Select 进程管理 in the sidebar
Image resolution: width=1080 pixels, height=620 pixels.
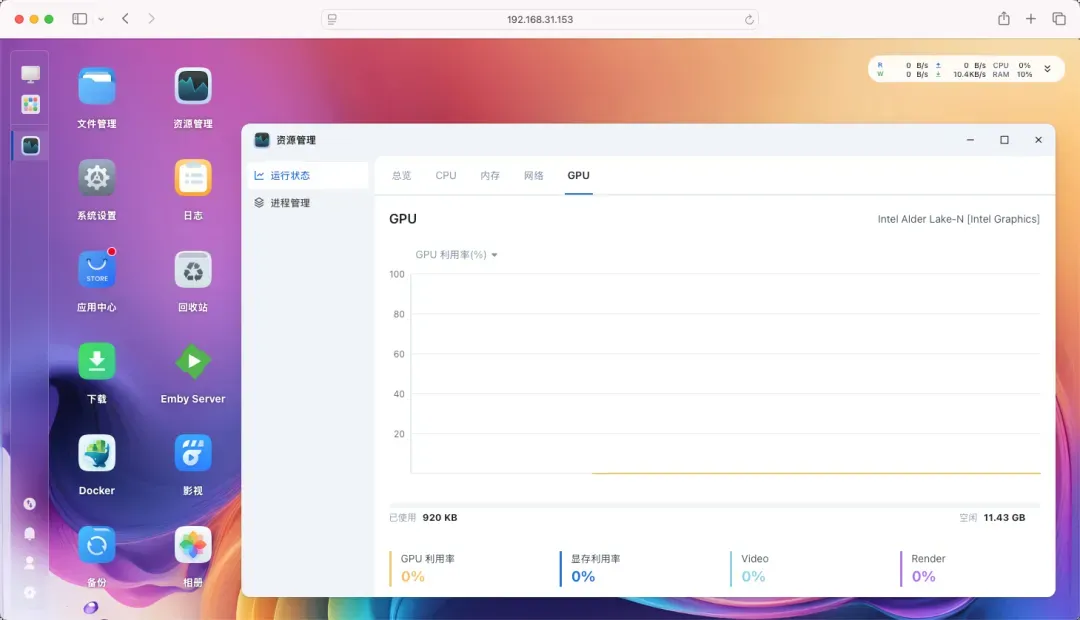point(290,203)
